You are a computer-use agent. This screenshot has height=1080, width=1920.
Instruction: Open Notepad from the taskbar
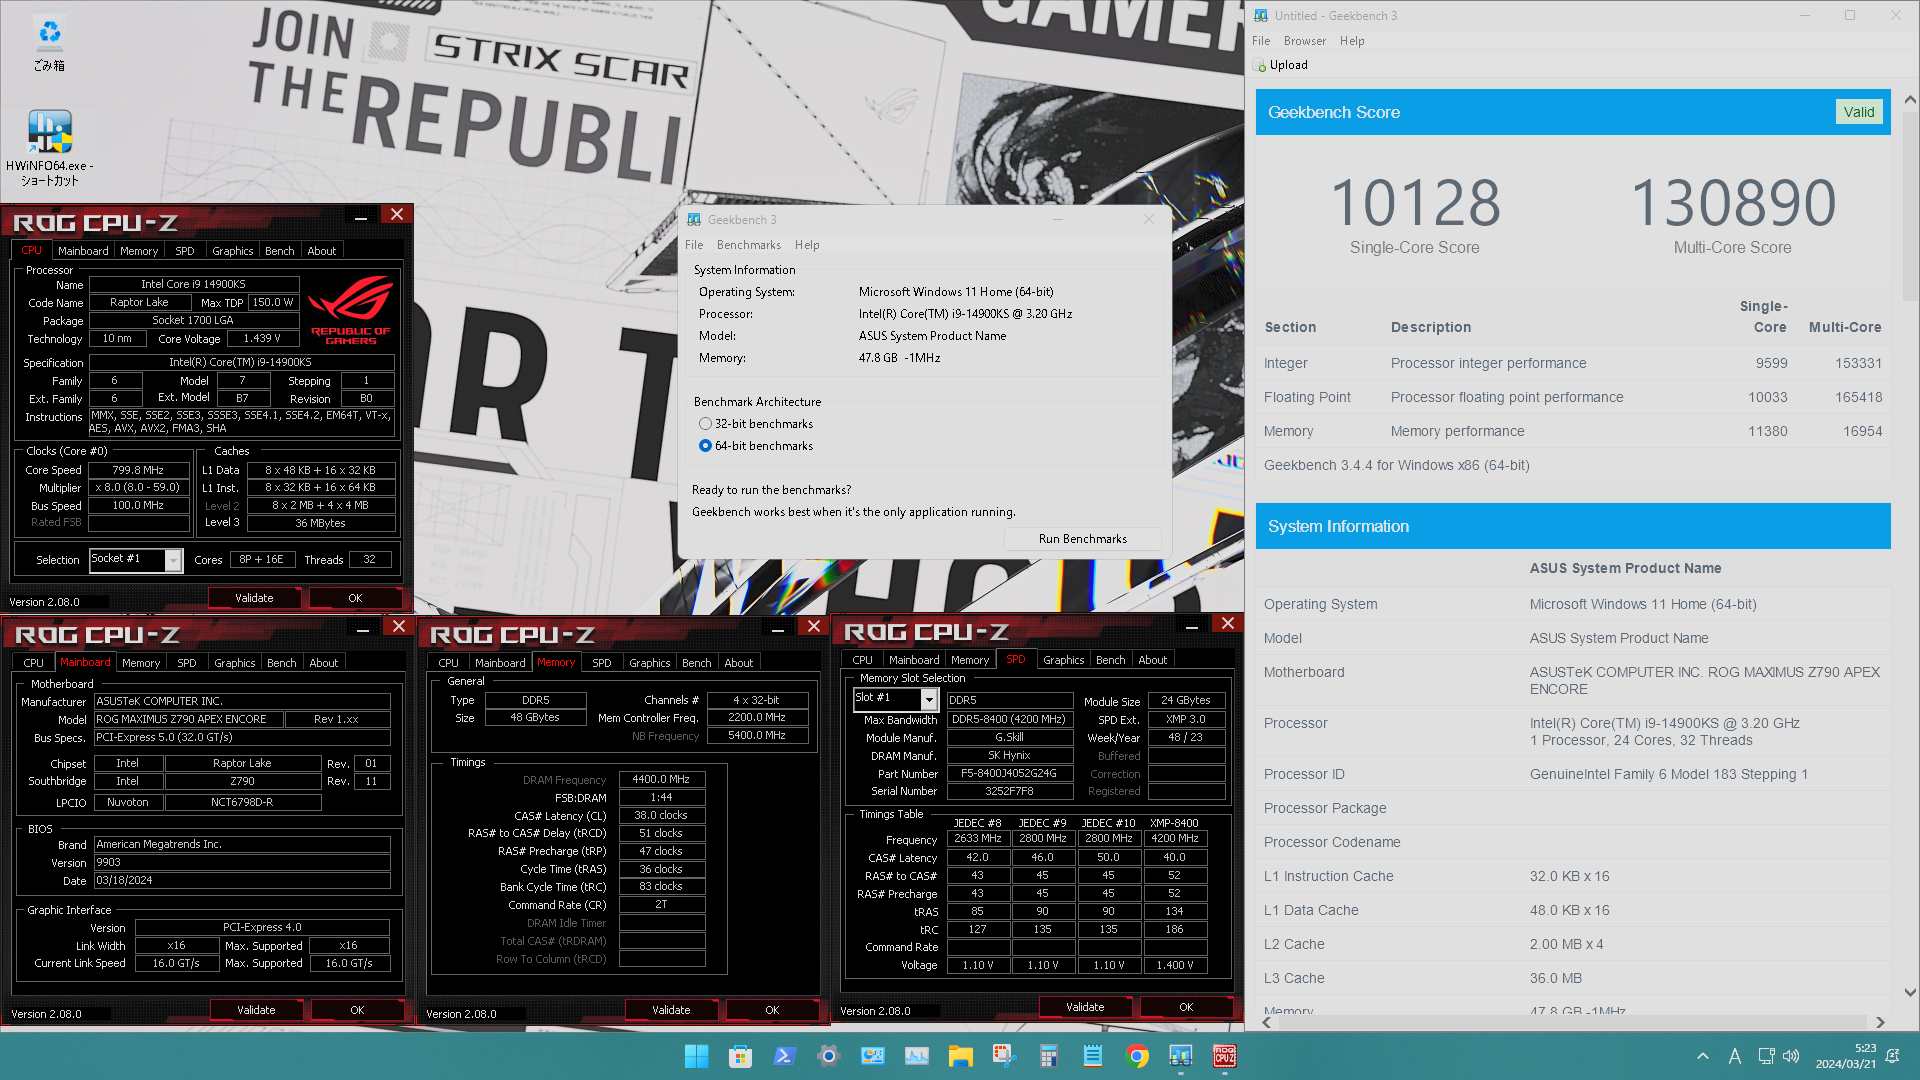[x=1092, y=1056]
